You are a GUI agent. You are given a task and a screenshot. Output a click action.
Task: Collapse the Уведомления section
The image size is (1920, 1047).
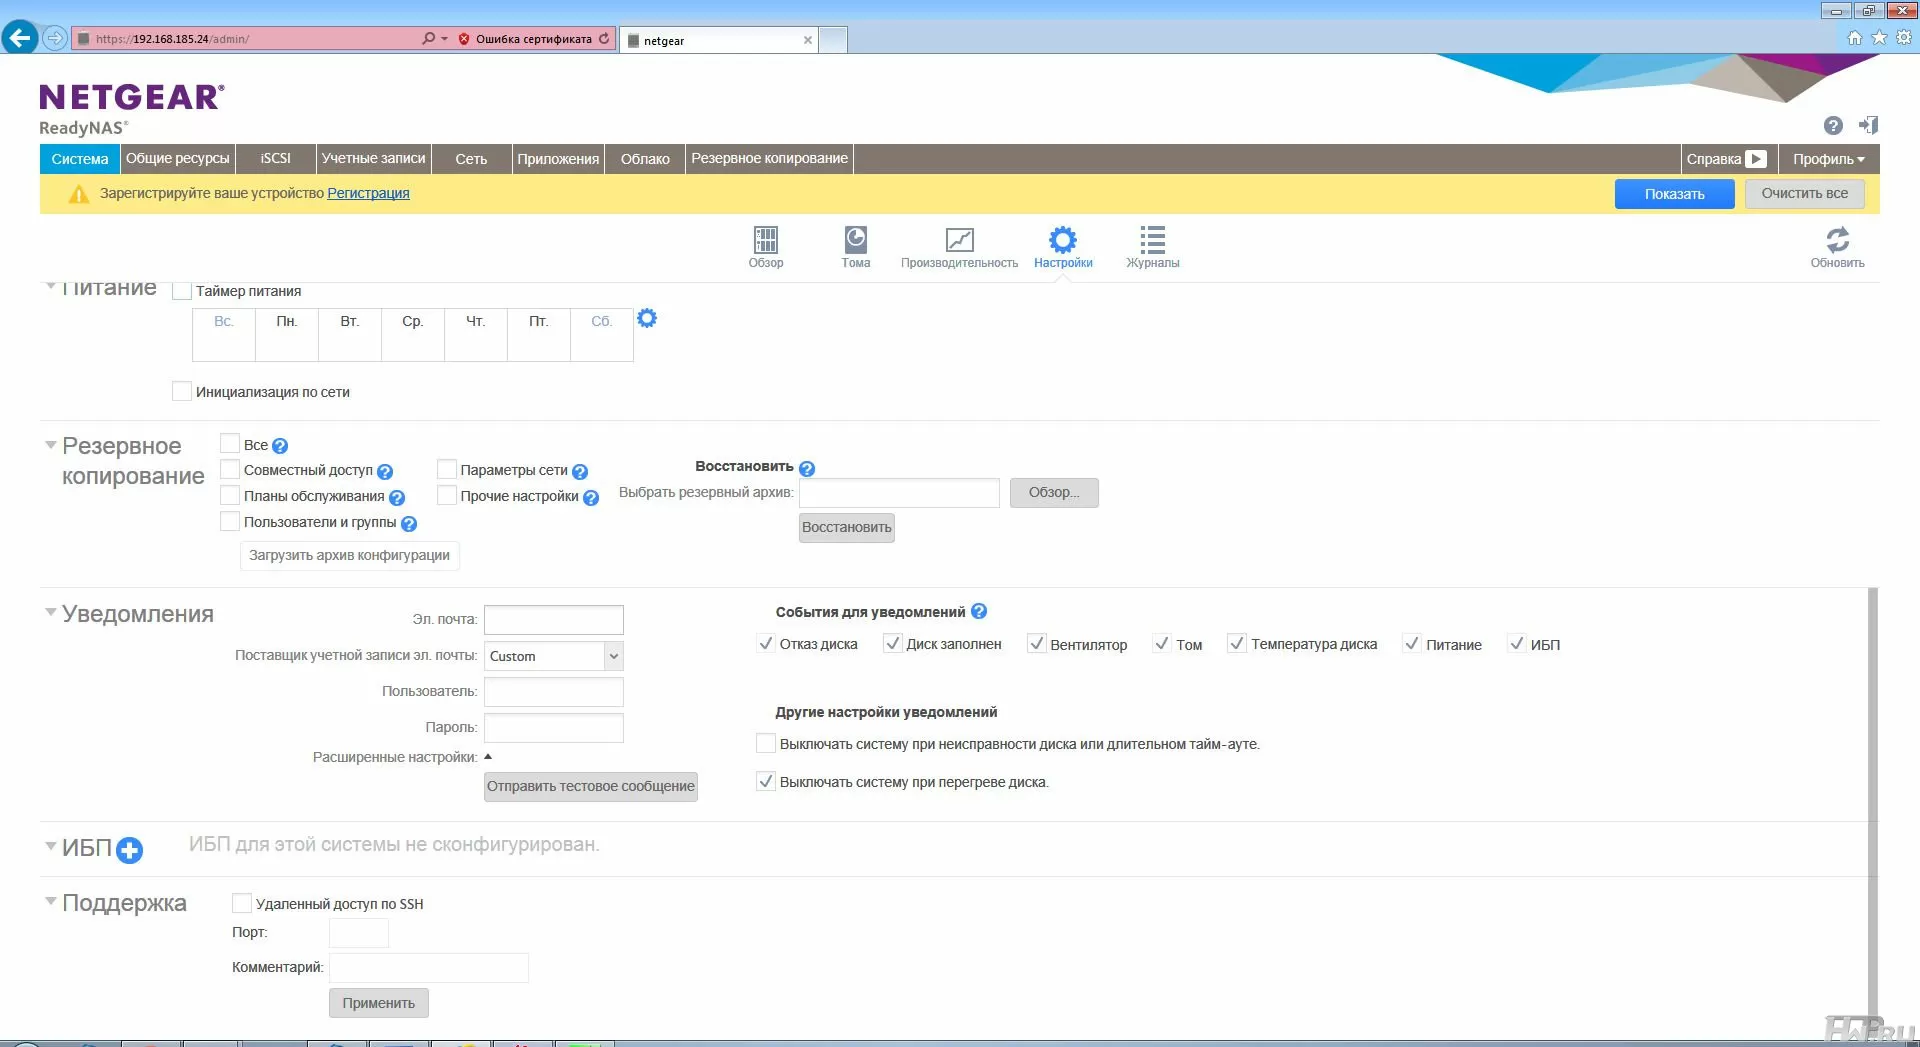click(x=51, y=613)
